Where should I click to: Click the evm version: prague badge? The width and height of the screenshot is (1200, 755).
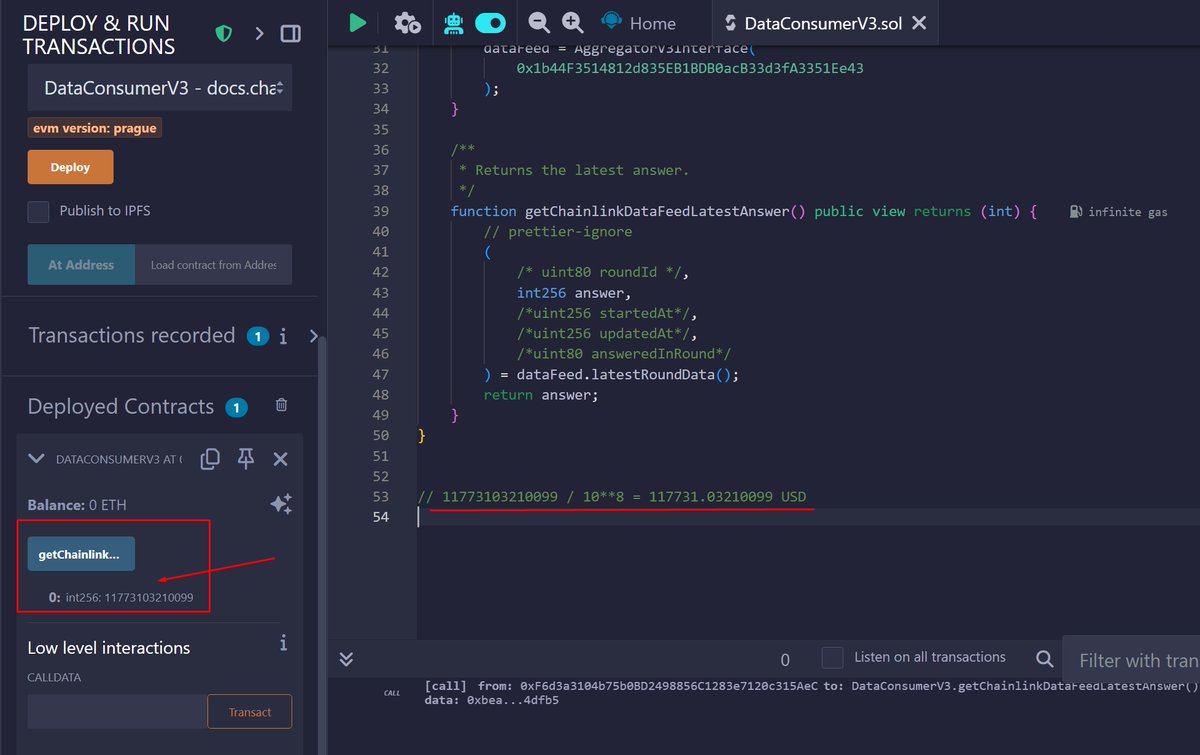94,128
